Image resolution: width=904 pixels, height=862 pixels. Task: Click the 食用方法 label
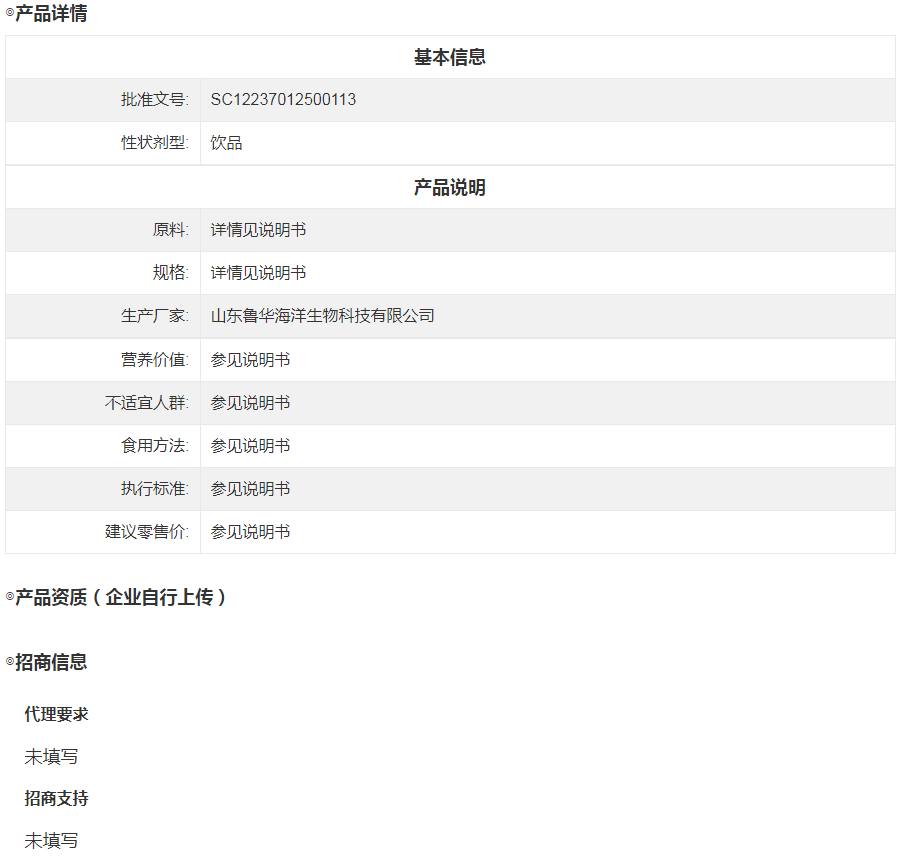(155, 445)
